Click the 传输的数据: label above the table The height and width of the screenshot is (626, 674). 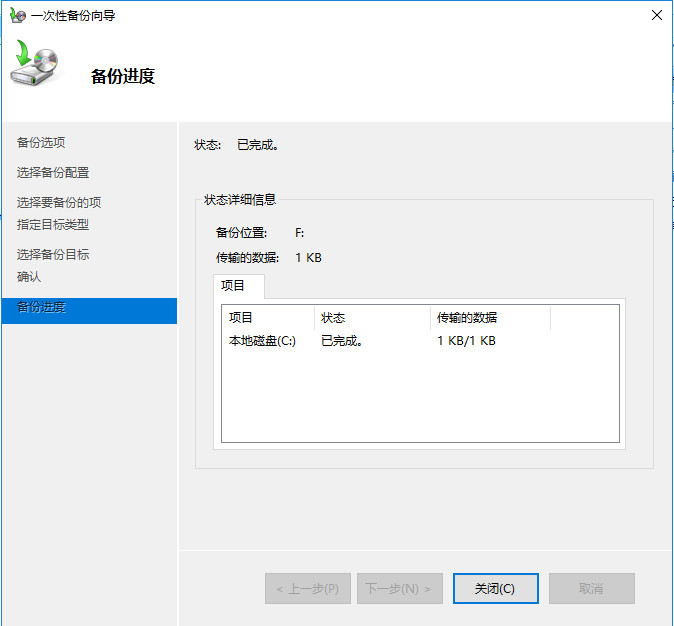click(x=247, y=258)
